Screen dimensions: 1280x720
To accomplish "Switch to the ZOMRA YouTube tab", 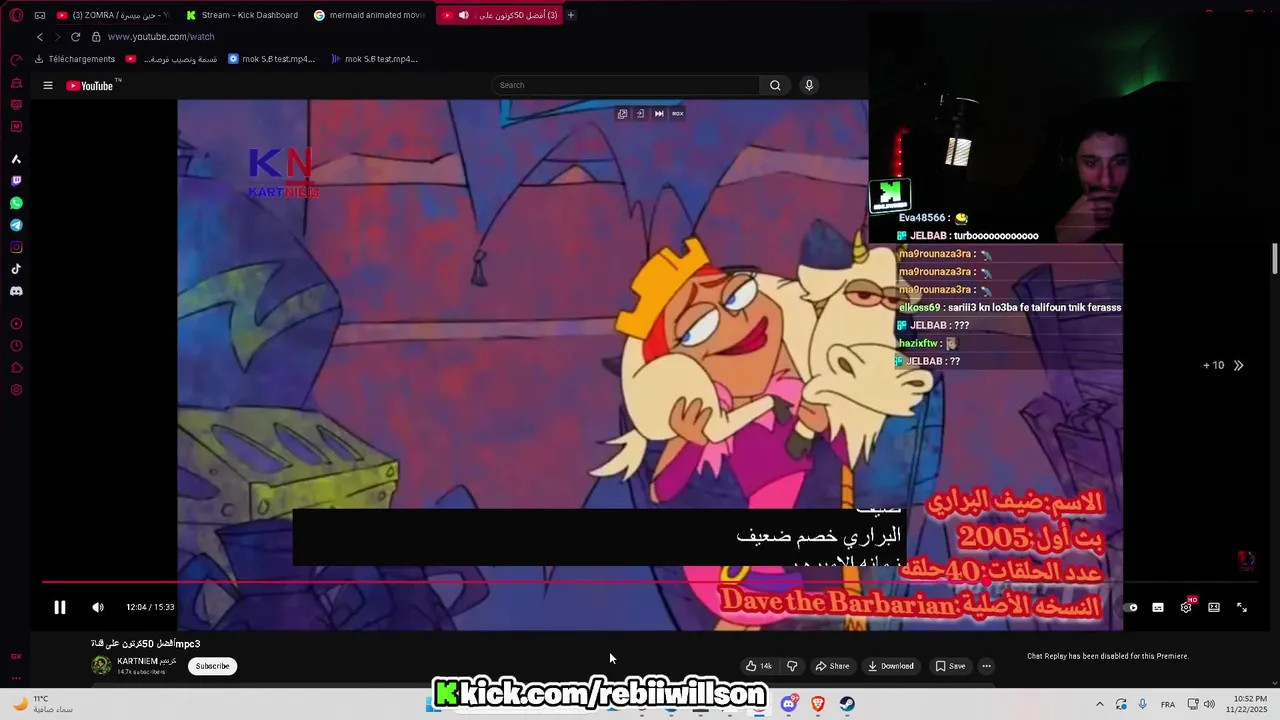I will pos(113,15).
